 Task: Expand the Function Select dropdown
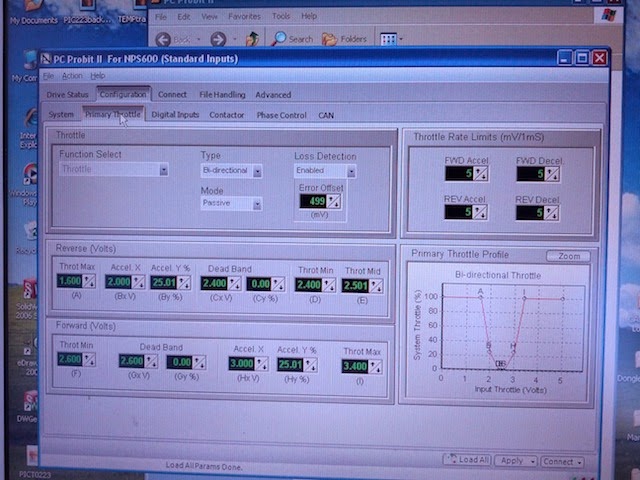pyautogui.click(x=164, y=170)
